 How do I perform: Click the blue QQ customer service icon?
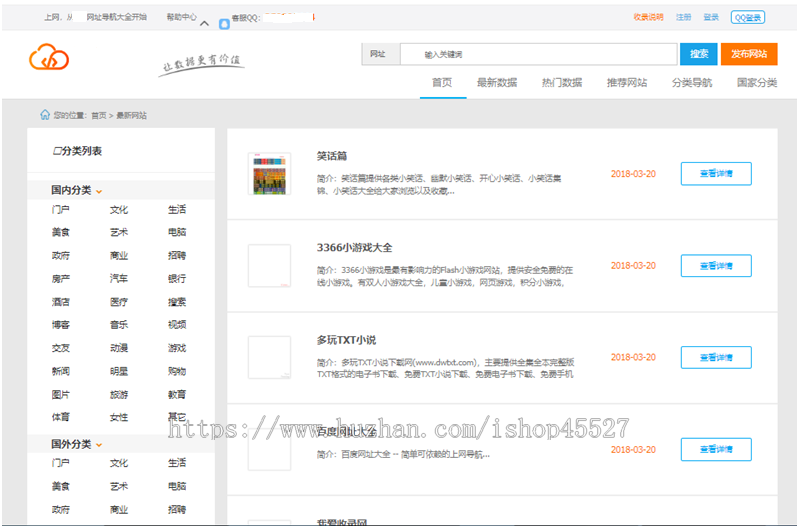tap(224, 23)
